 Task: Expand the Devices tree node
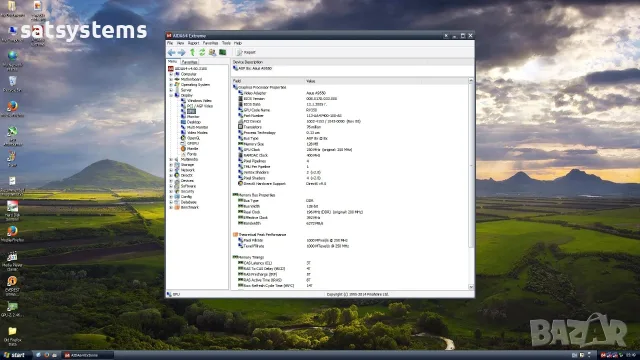tap(171, 181)
